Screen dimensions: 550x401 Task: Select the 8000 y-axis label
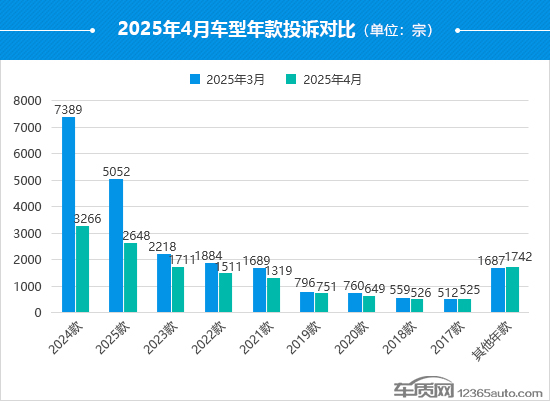[x=27, y=101]
